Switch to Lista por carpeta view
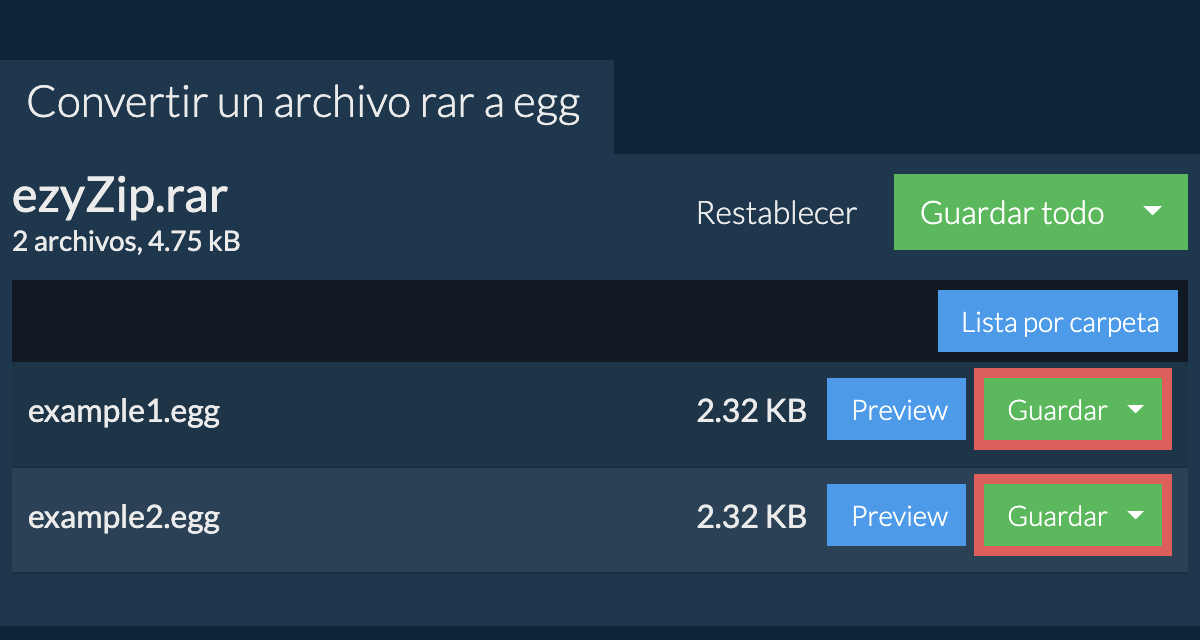This screenshot has height=640, width=1200. click(1058, 322)
